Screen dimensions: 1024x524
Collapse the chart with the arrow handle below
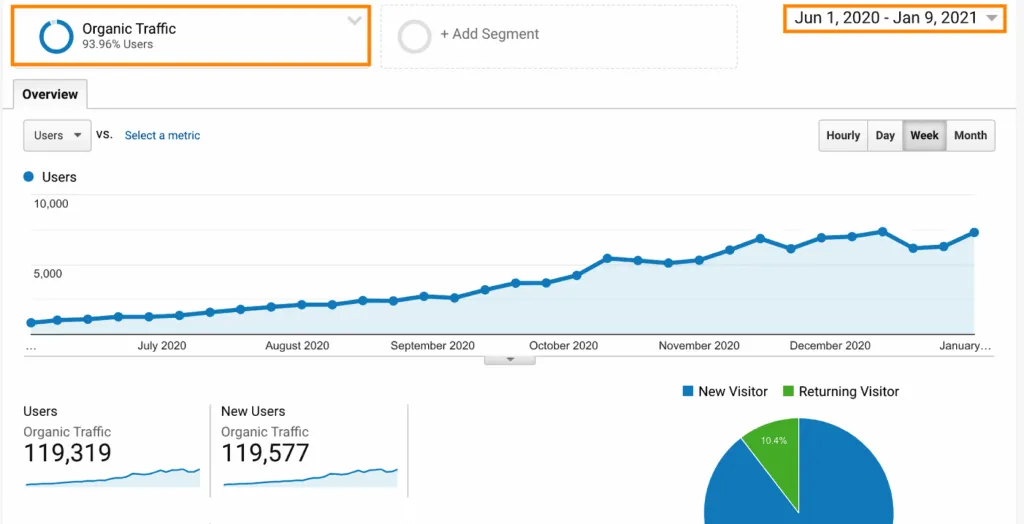coord(510,359)
